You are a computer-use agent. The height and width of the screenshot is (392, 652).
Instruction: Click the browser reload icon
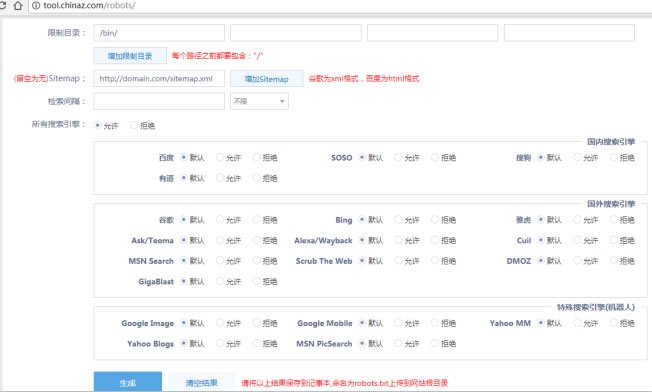coord(2,5)
